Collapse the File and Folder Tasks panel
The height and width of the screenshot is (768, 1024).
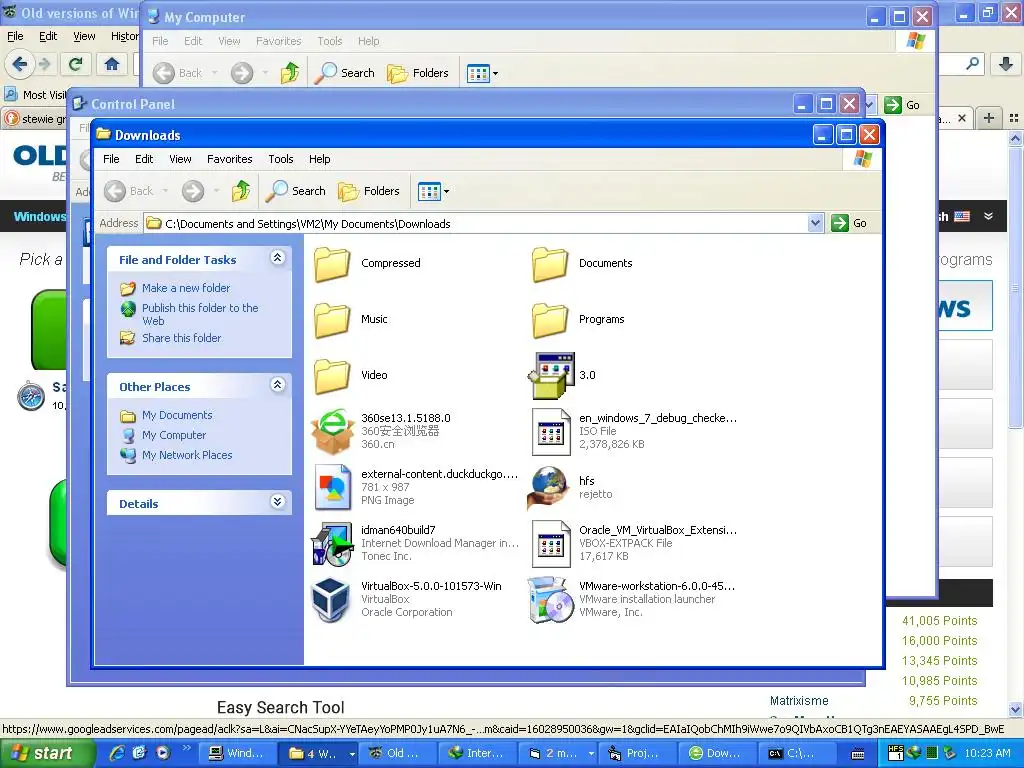278,258
